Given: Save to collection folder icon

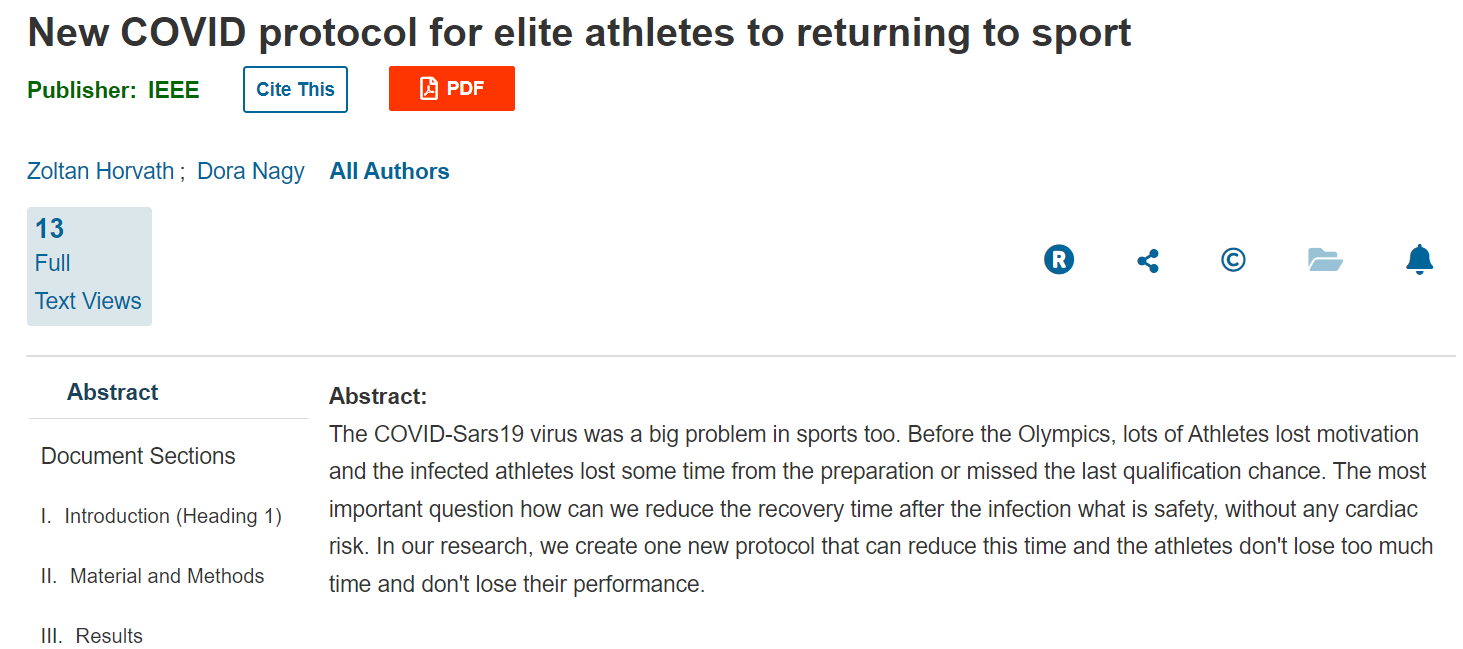Looking at the screenshot, I should (1325, 260).
